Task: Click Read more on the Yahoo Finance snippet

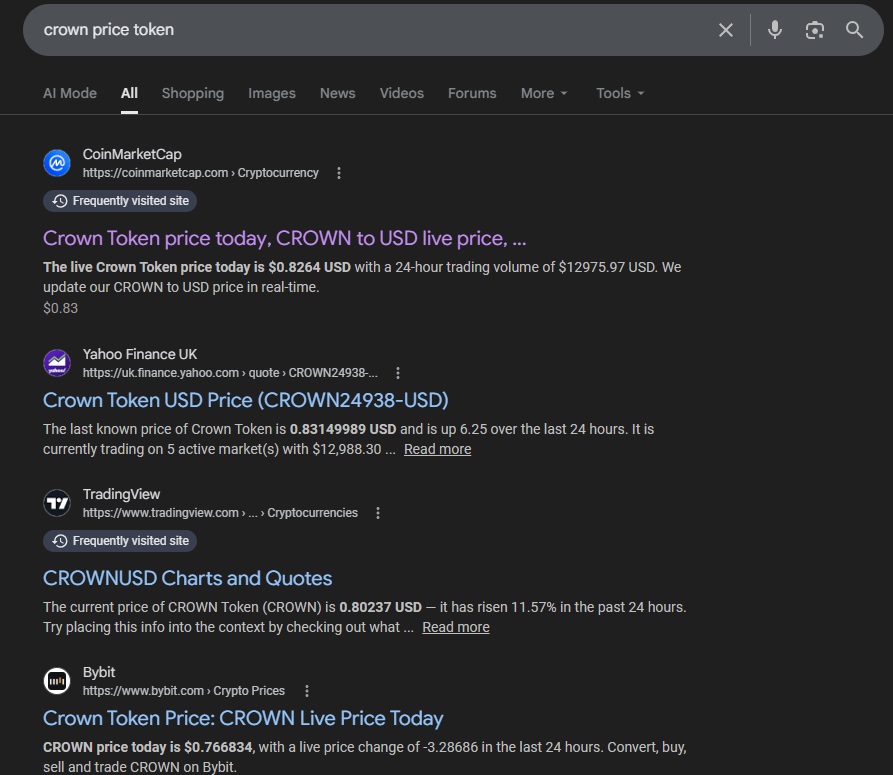Action: point(437,449)
